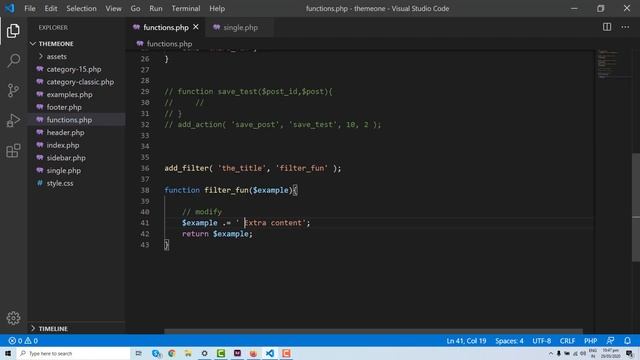Open header.php in the explorer

click(x=65, y=132)
